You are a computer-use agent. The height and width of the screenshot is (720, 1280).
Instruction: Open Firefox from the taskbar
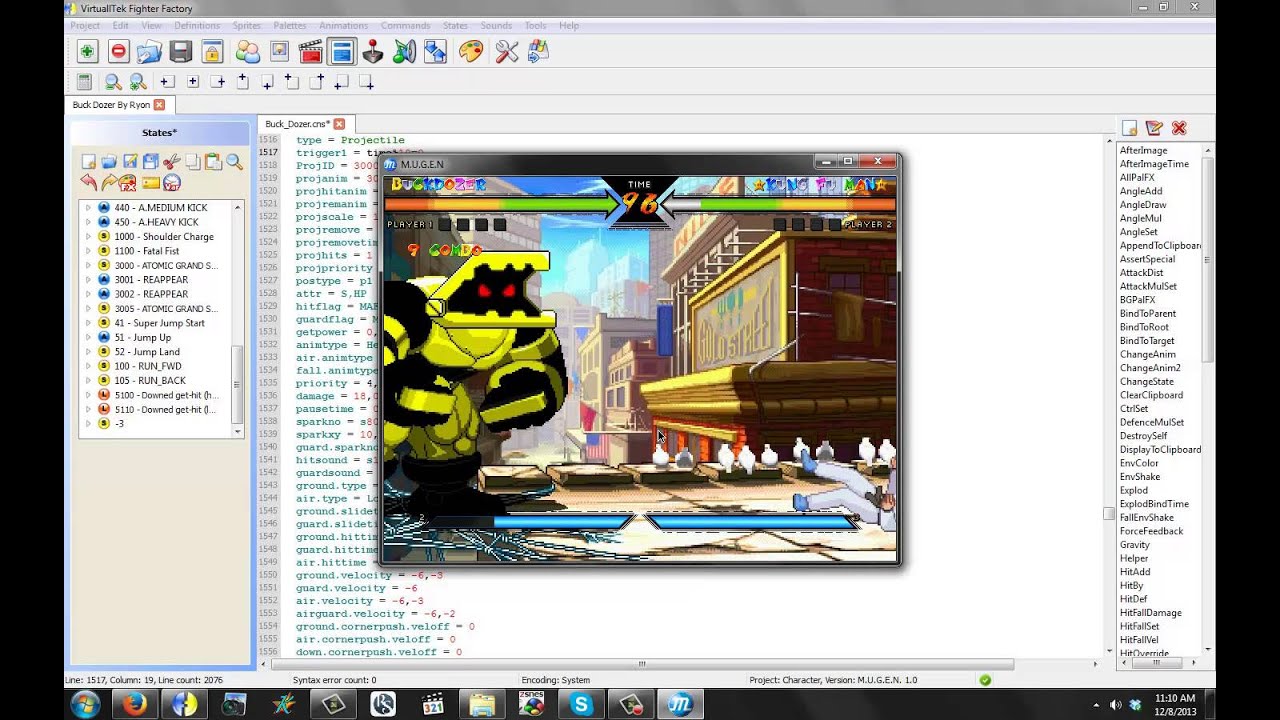[134, 704]
